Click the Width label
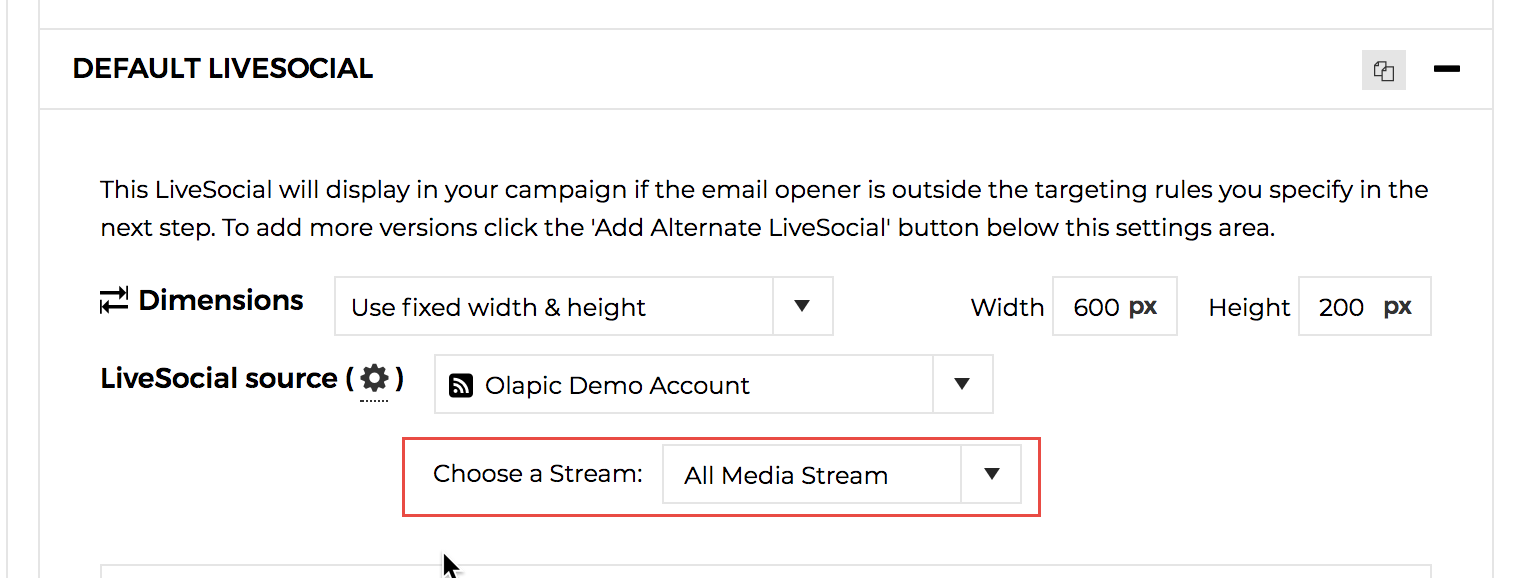1524x578 pixels. tap(1007, 308)
